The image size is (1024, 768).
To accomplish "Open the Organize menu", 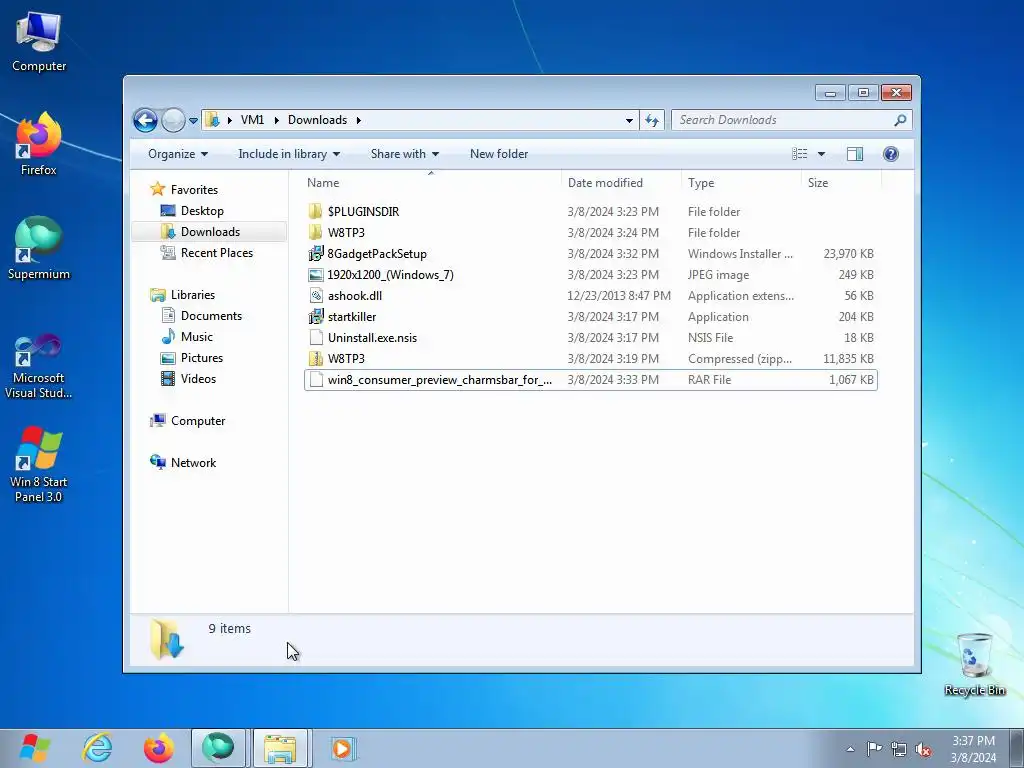I will point(178,154).
